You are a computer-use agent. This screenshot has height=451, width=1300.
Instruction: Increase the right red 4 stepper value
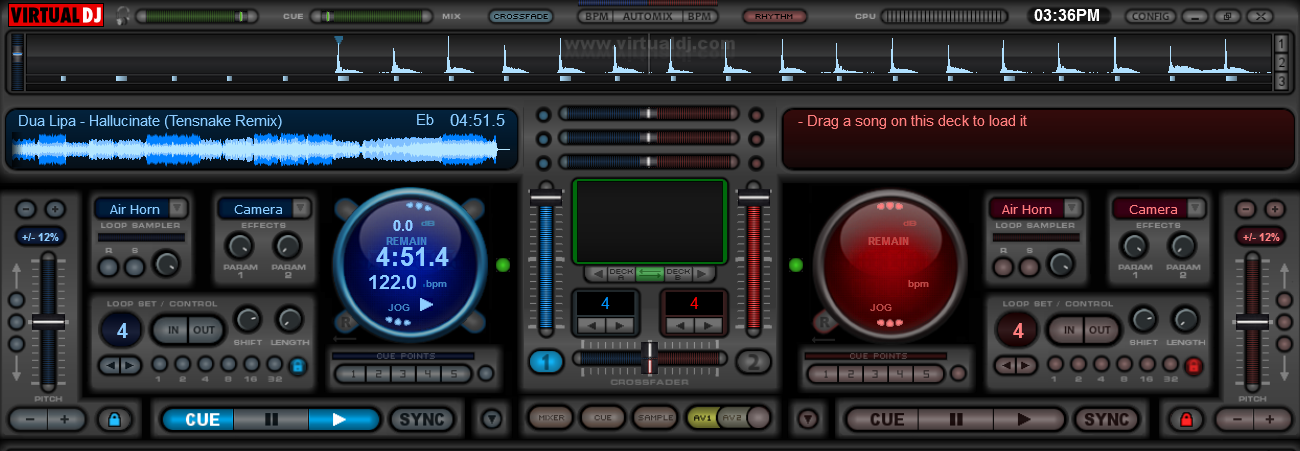coord(708,326)
